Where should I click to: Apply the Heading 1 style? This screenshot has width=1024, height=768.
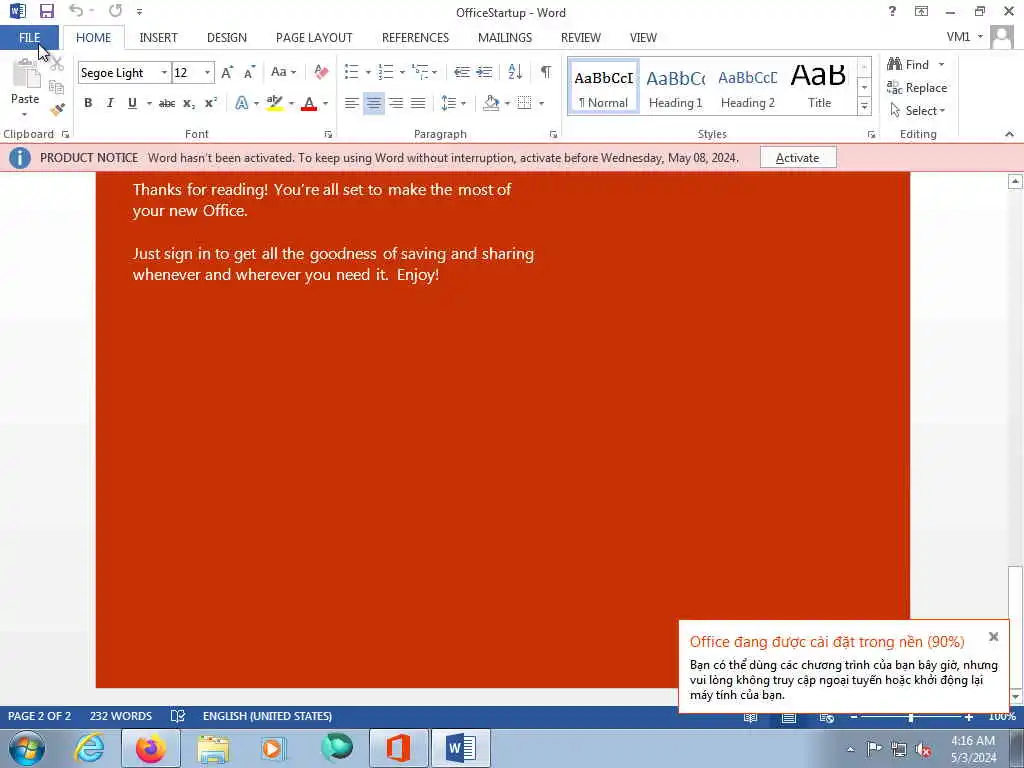click(x=675, y=88)
